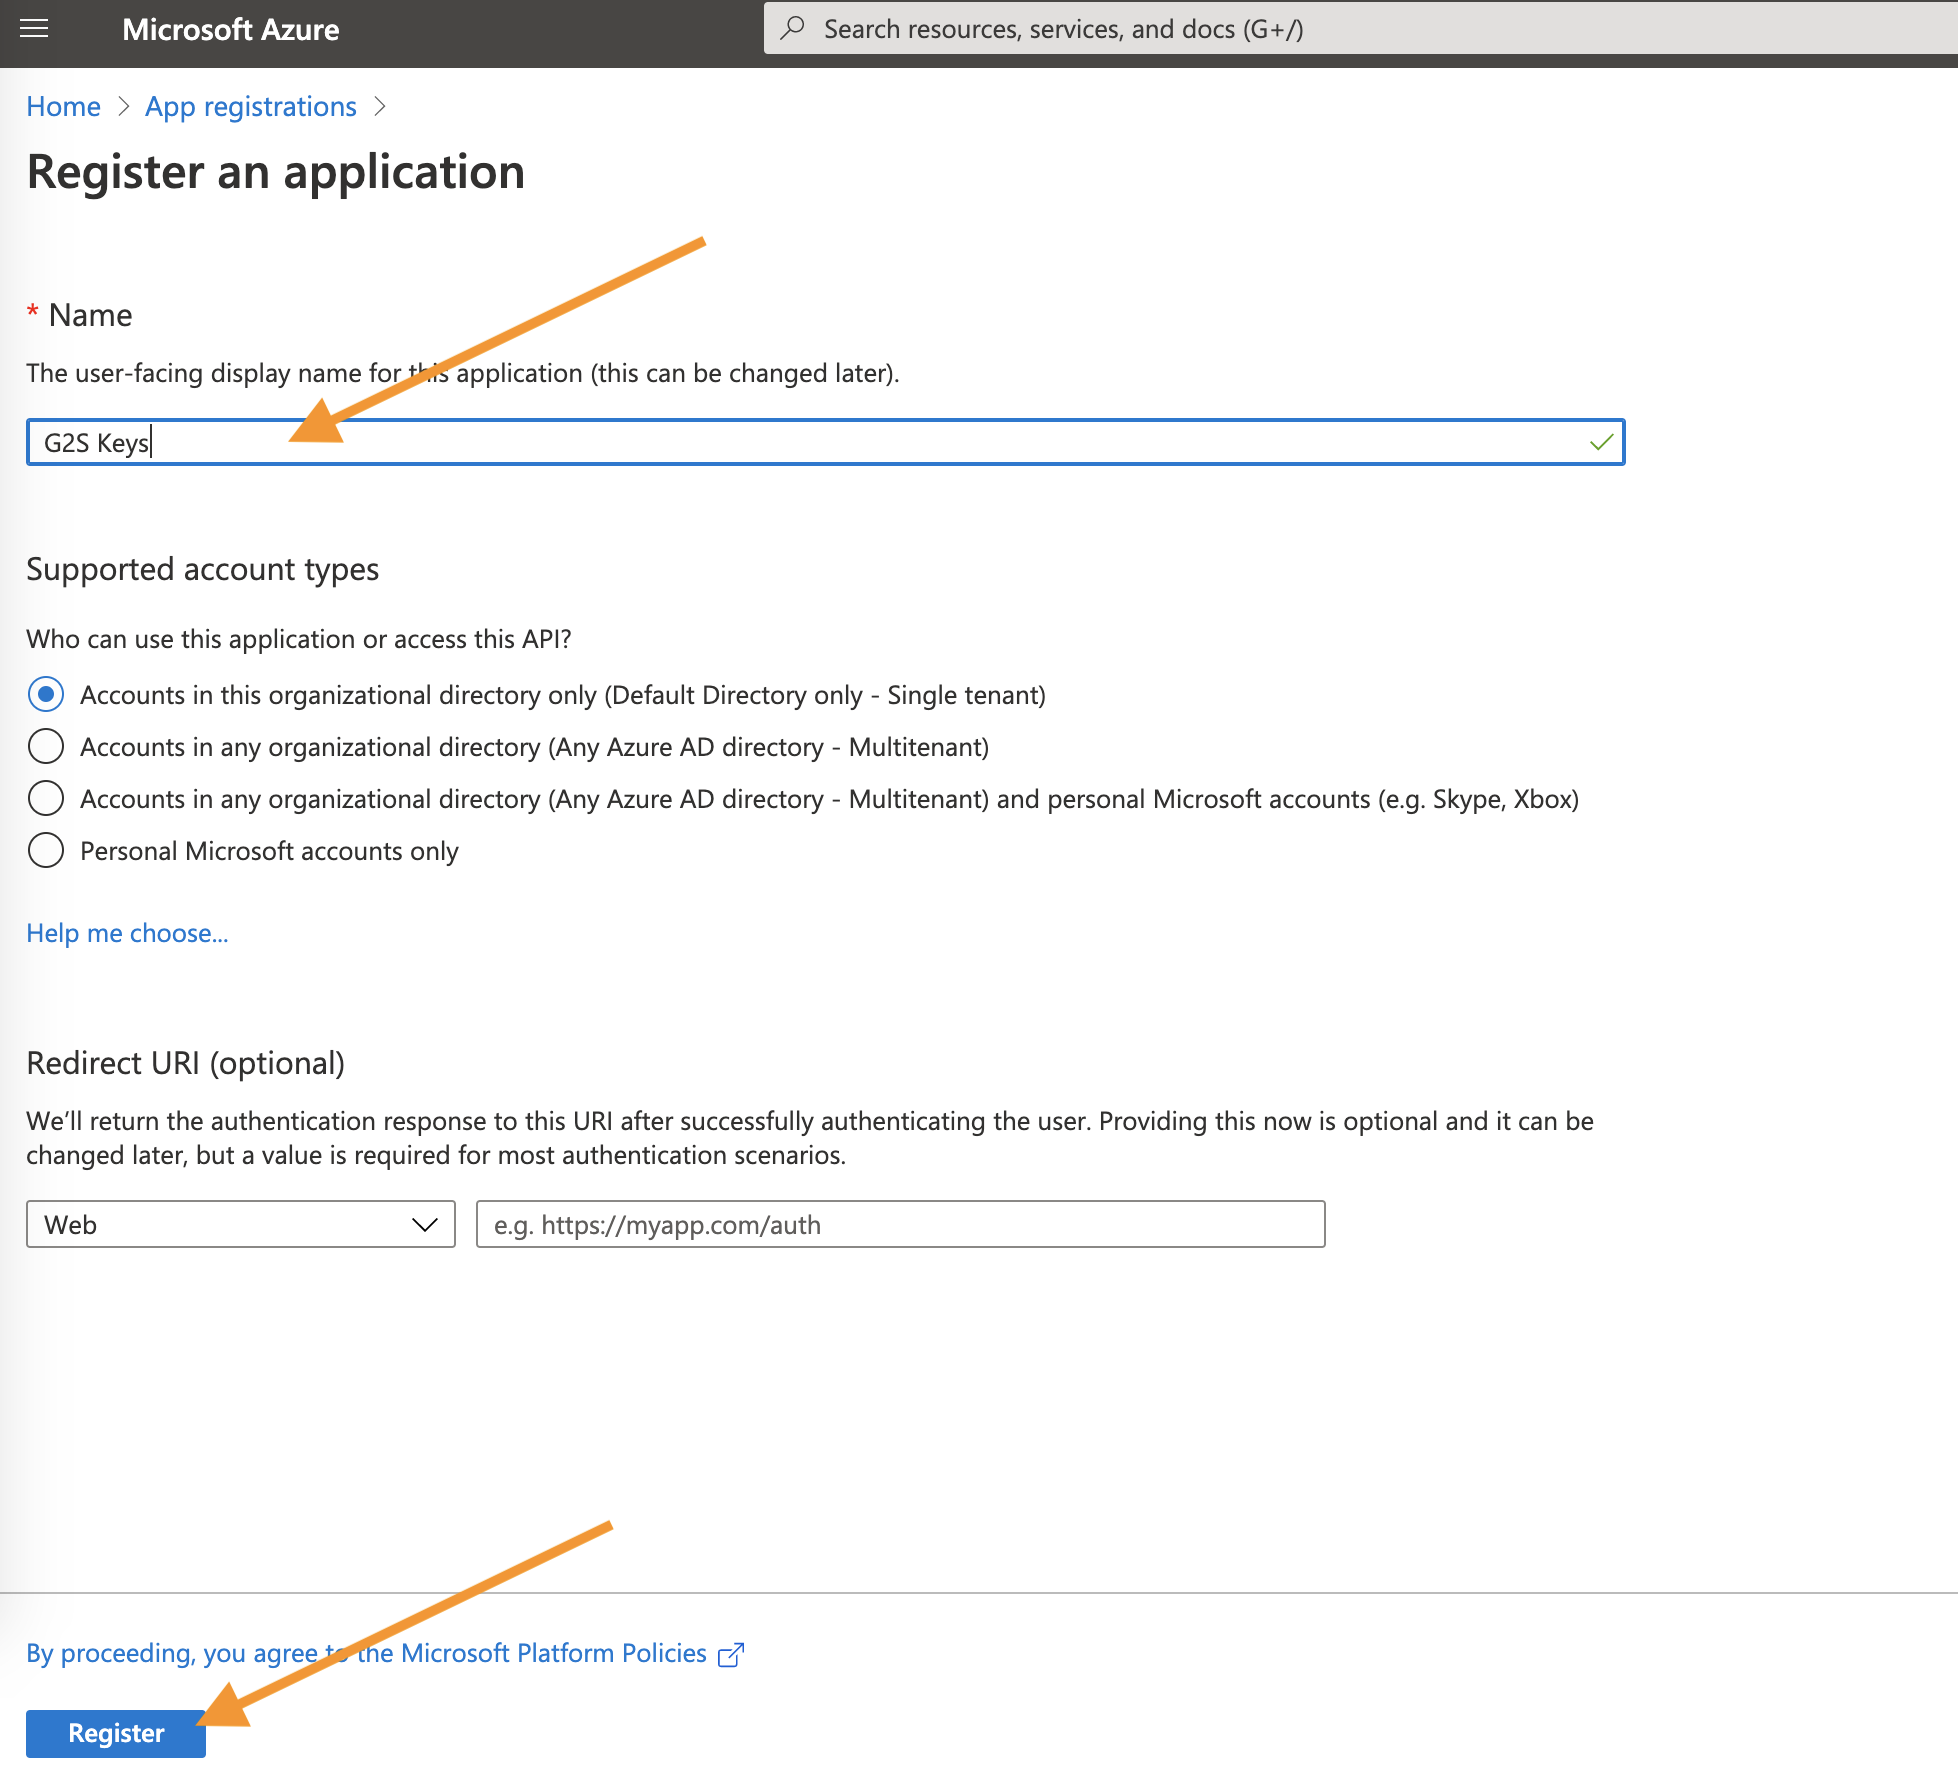
Task: Open the hamburger portal menu
Action: coord(34,29)
